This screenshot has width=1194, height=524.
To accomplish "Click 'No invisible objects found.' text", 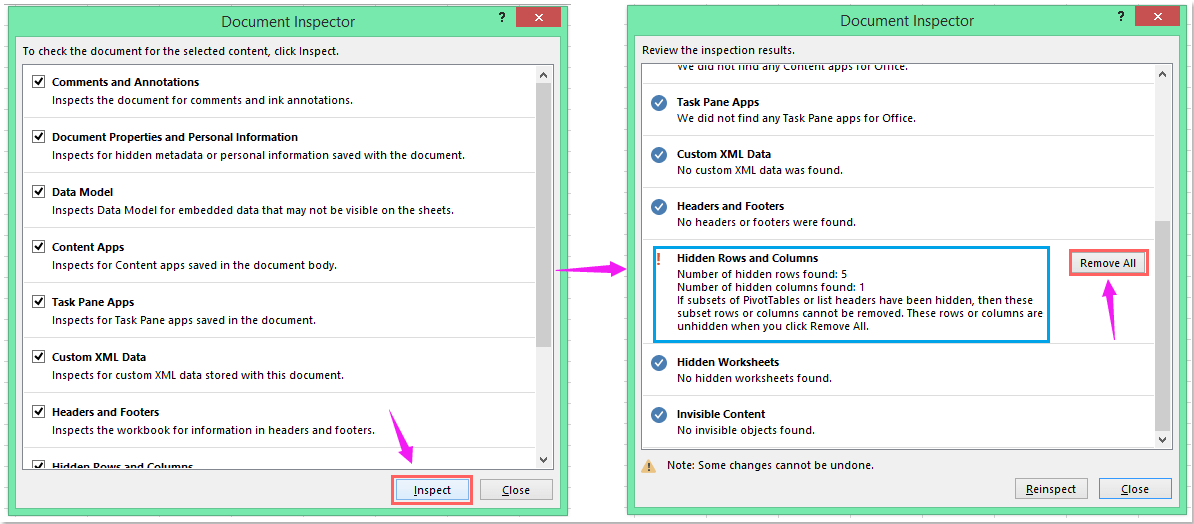I will click(x=745, y=430).
